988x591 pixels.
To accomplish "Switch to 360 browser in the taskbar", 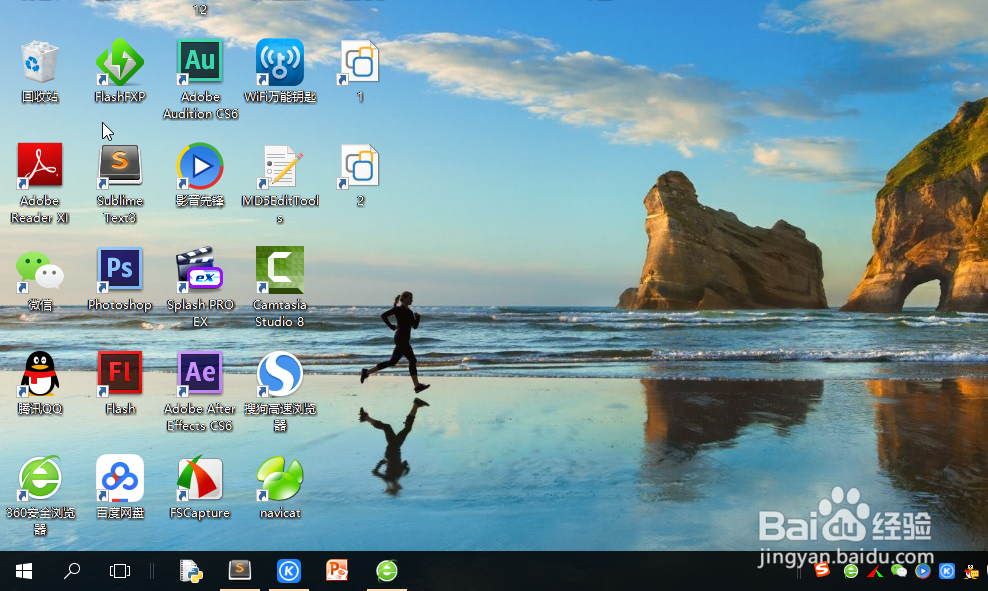I will (x=387, y=571).
